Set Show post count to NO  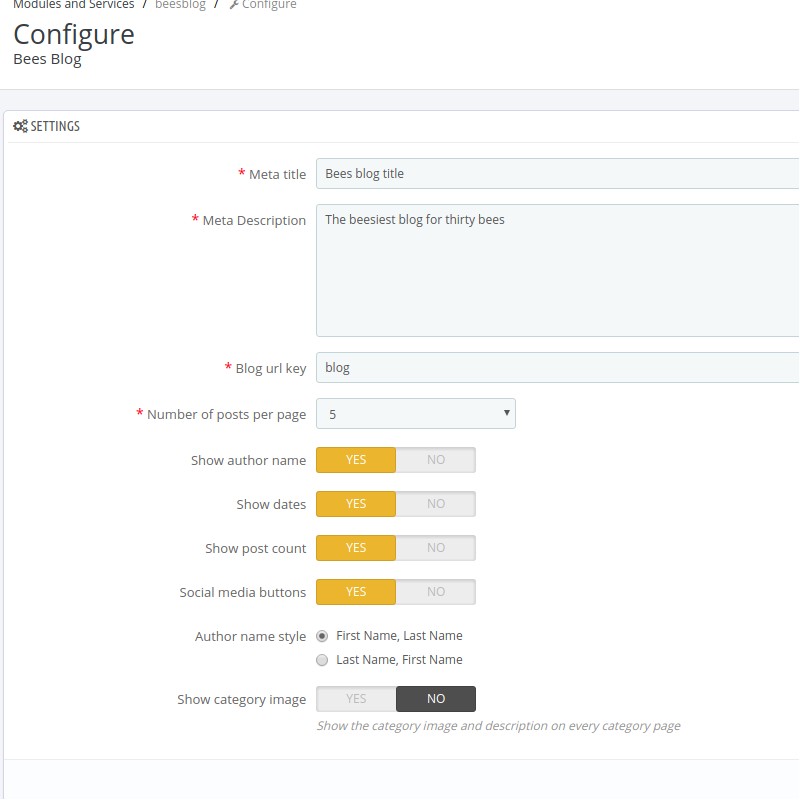pos(435,548)
